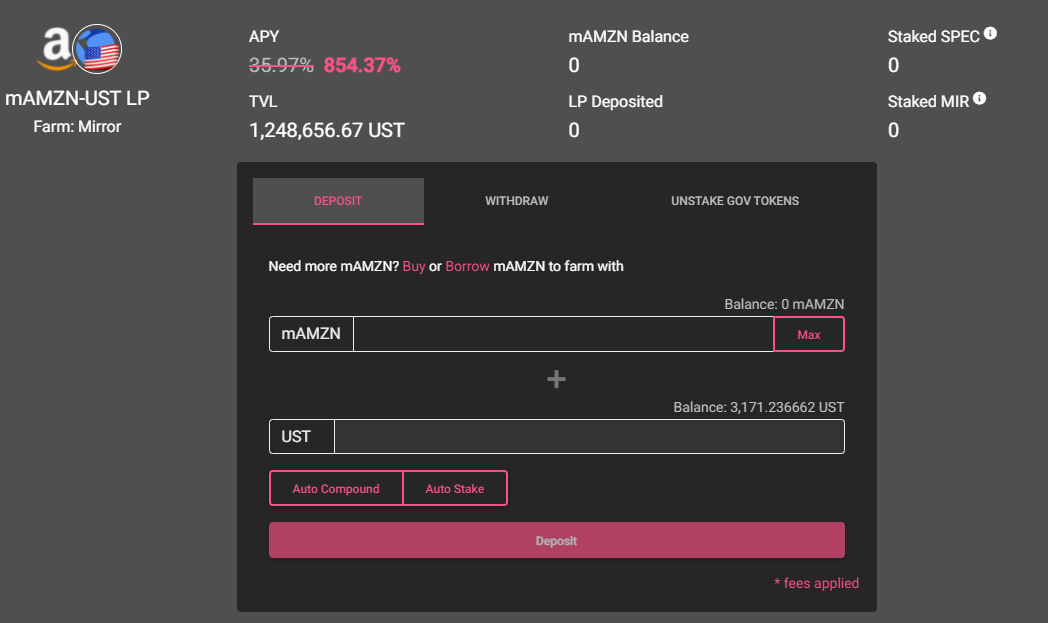Click the Max button for mAMZN
Image resolution: width=1048 pixels, height=623 pixels.
coord(809,334)
